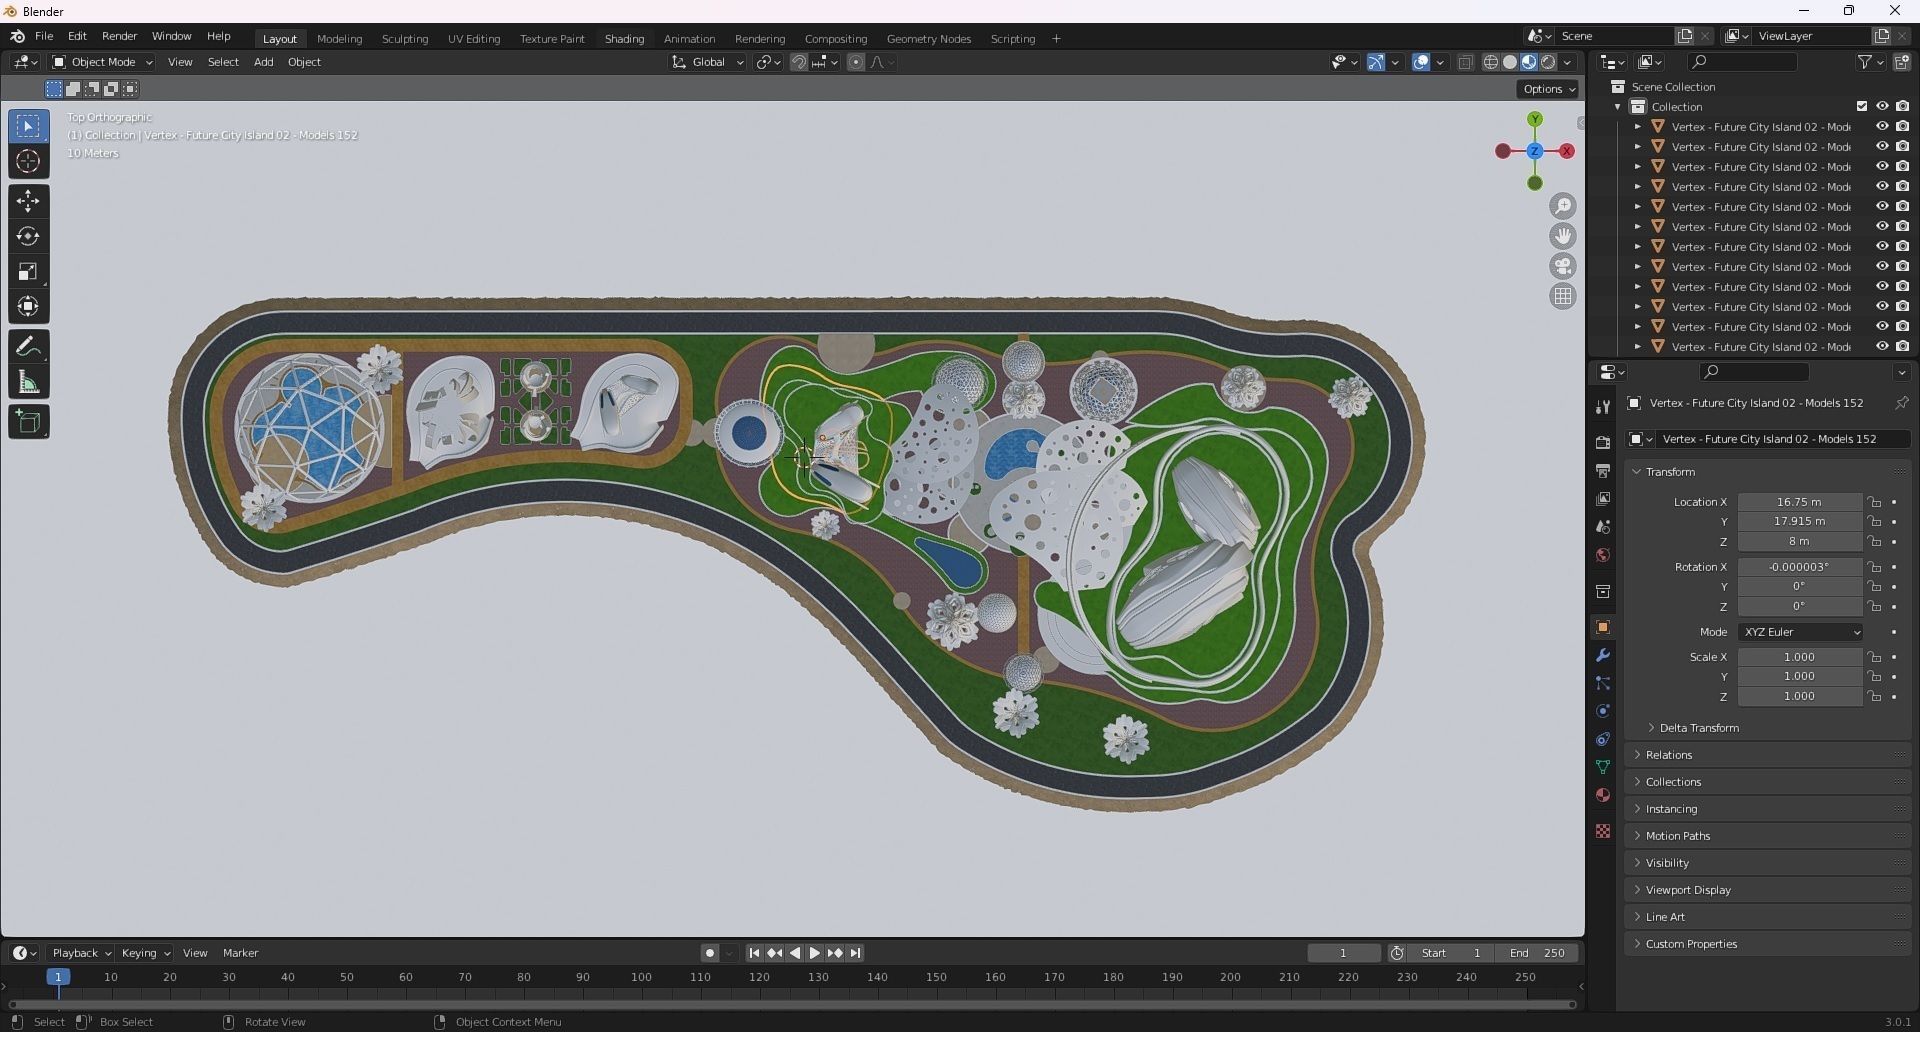Select the Cursor tool in left toolbar
The width and height of the screenshot is (1920, 1040).
pyautogui.click(x=28, y=162)
